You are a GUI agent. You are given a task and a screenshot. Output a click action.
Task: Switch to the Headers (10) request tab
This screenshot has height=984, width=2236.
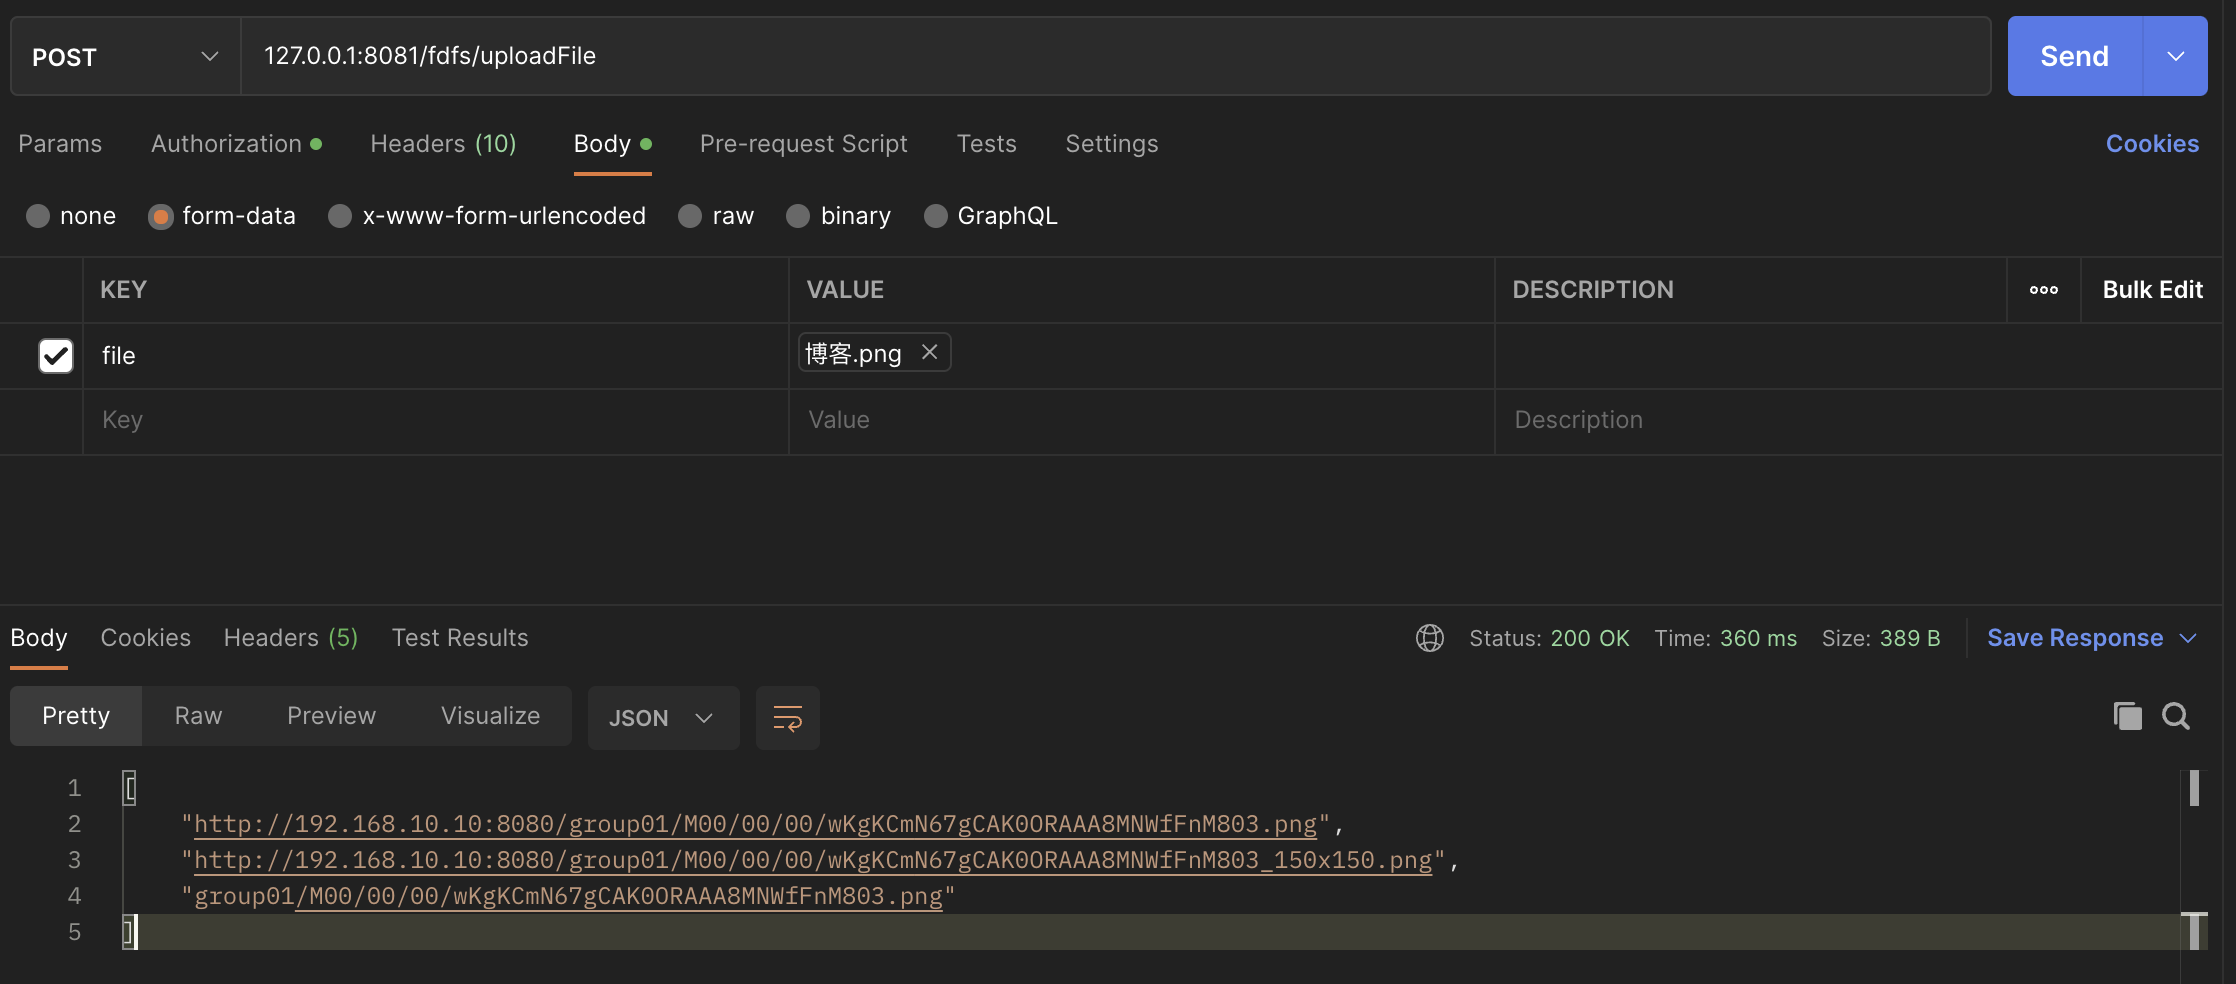443,144
